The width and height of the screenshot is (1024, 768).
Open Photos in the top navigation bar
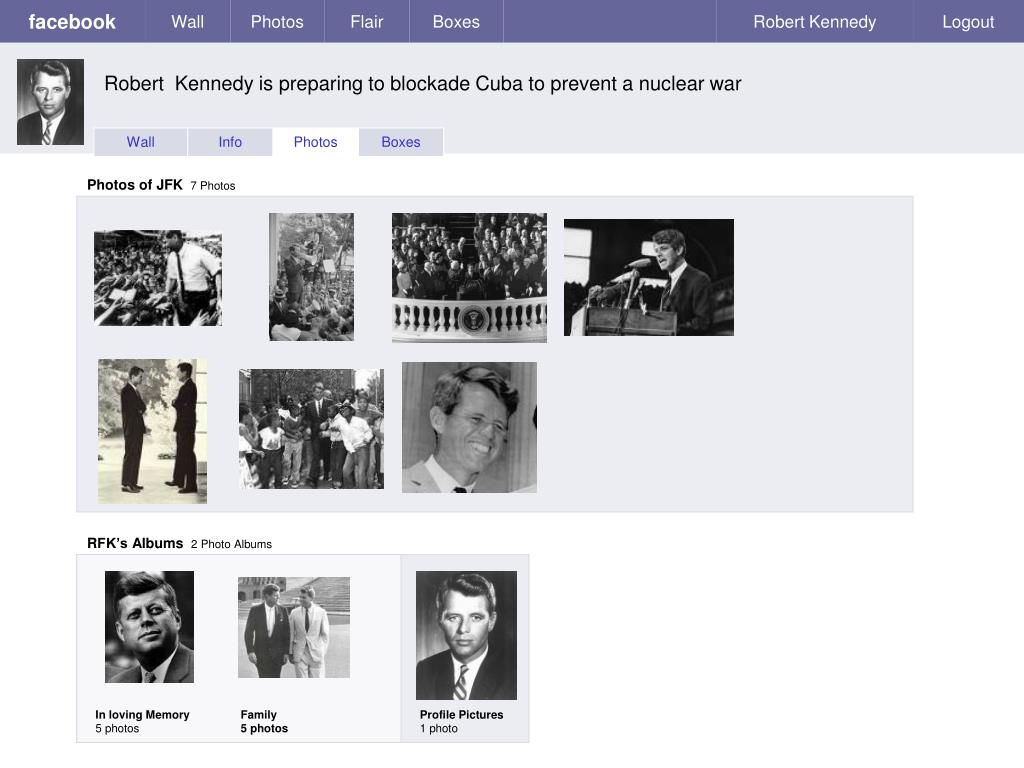click(x=277, y=22)
